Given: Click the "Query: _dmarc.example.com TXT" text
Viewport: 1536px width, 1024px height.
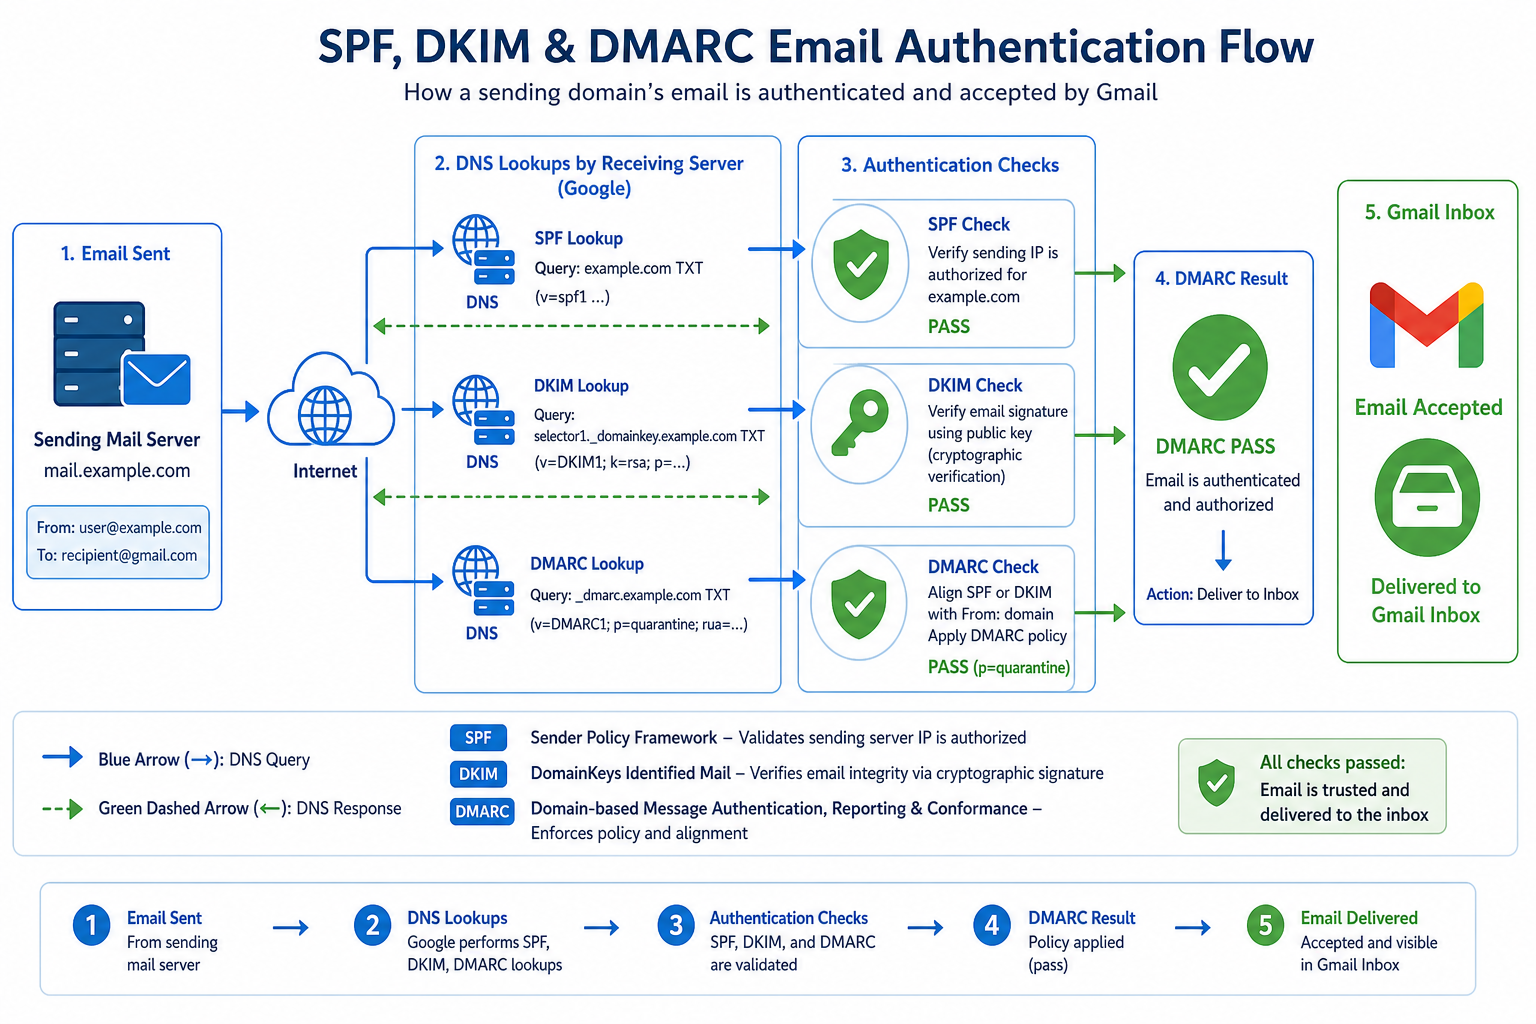Looking at the screenshot, I should 630,595.
